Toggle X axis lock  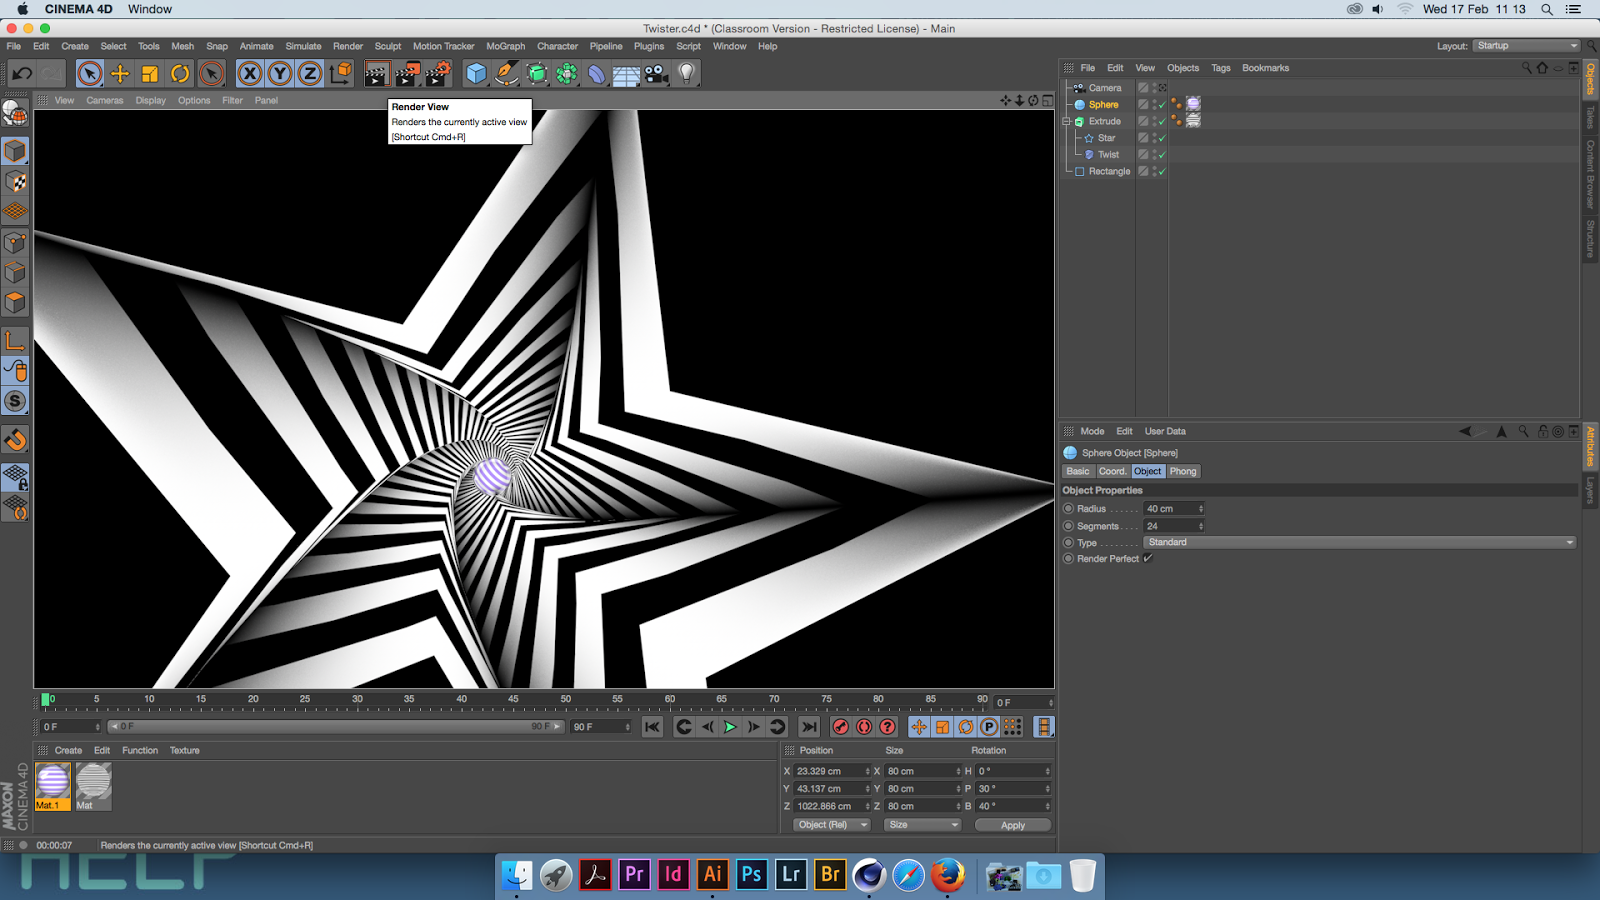[250, 73]
